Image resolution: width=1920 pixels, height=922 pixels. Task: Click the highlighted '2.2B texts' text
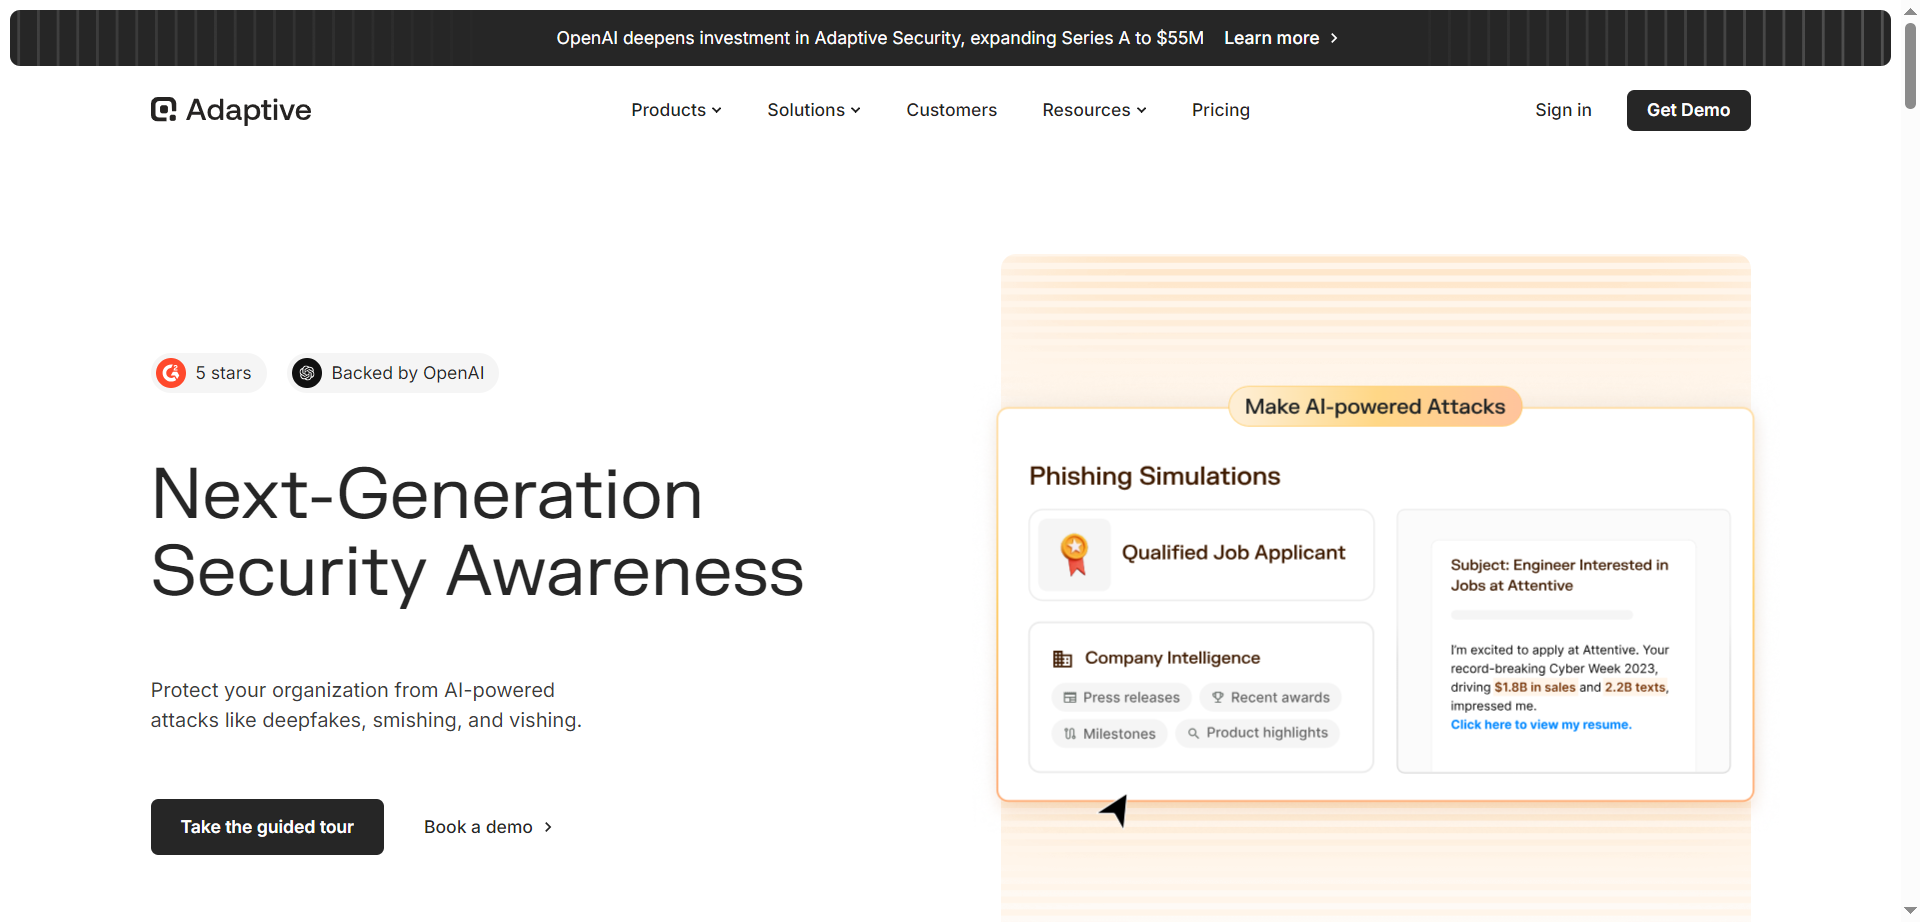click(1636, 688)
